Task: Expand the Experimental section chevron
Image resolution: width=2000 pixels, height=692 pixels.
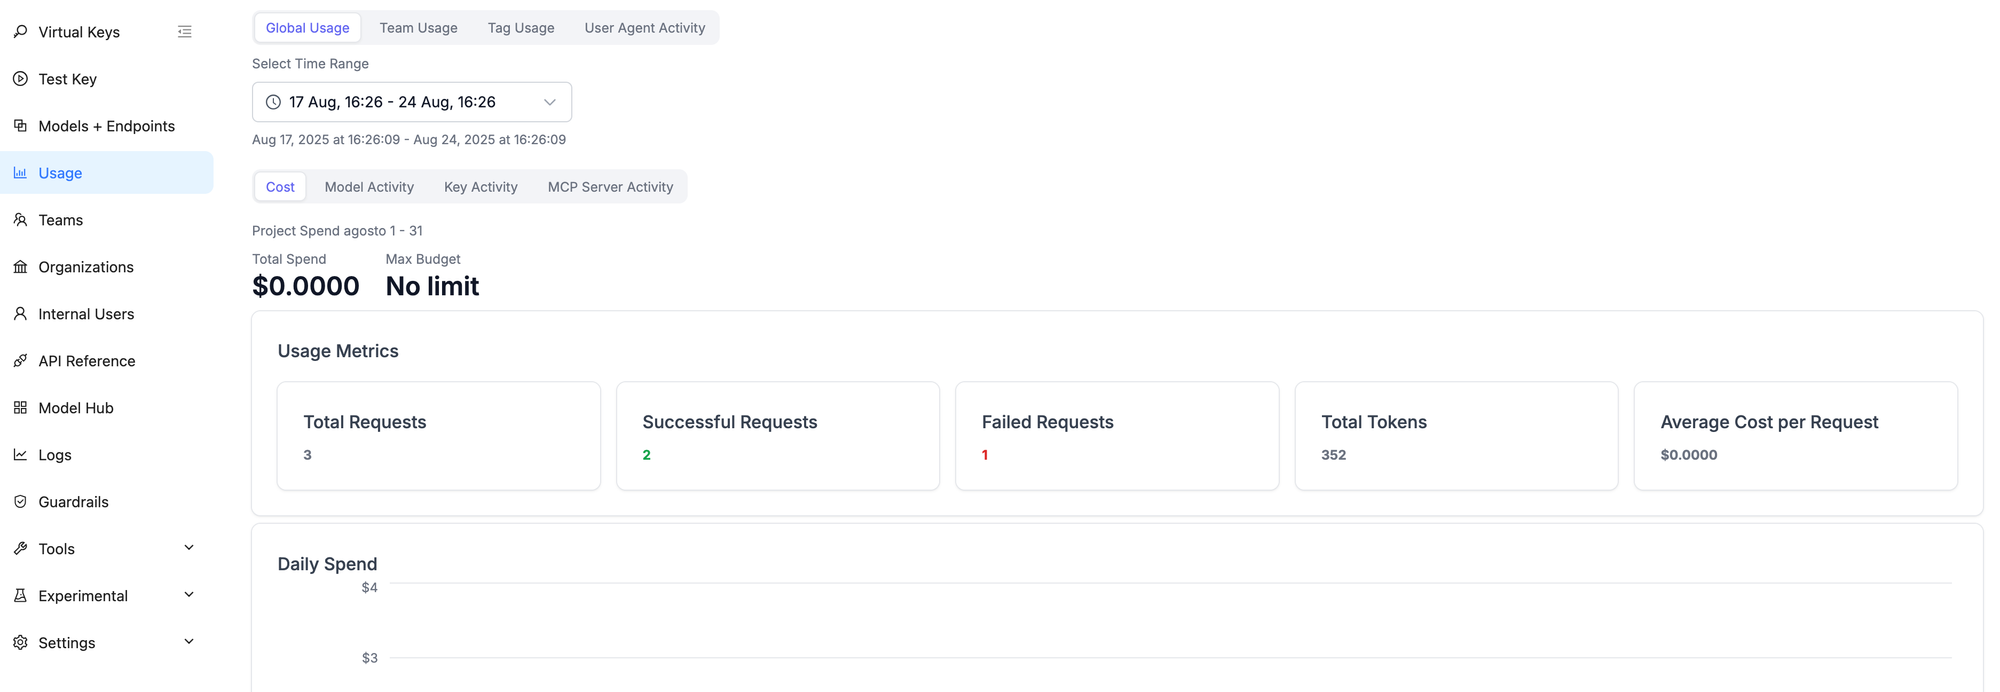Action: point(189,595)
